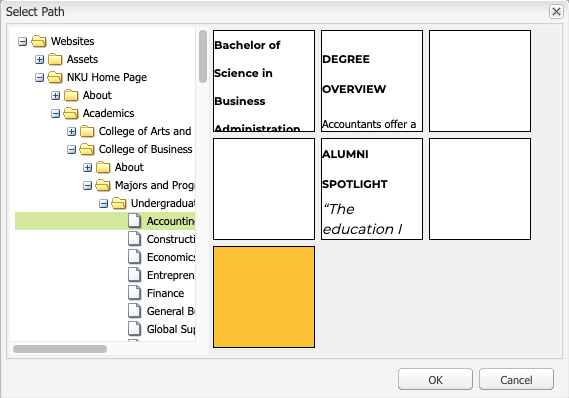Collapse College of Business node

[71, 149]
